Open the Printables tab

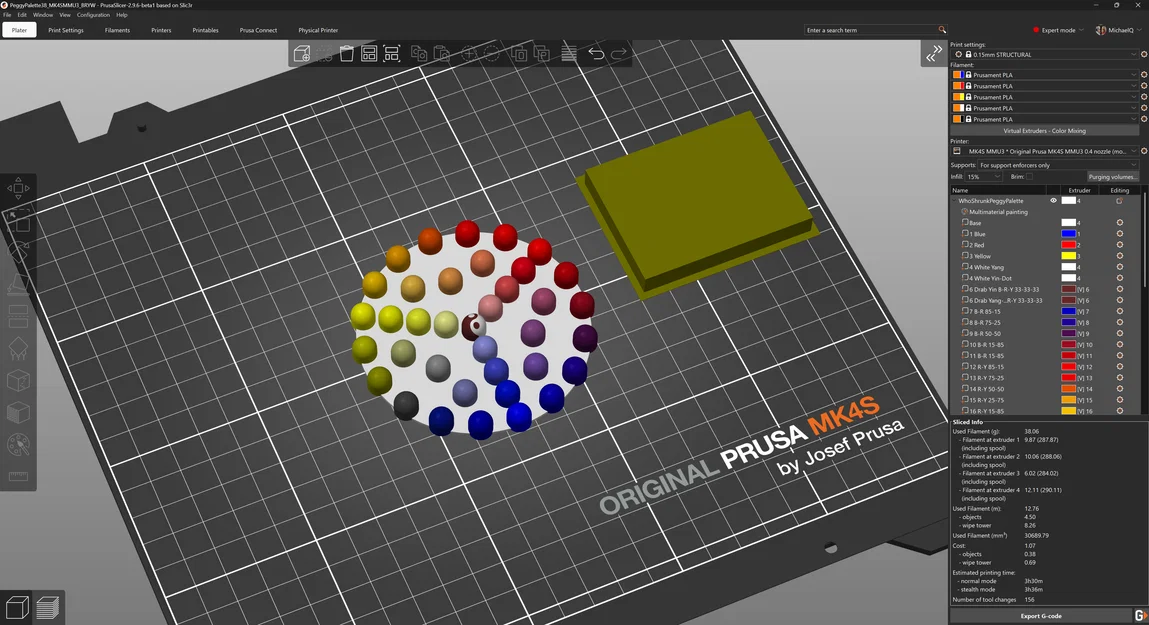point(205,30)
